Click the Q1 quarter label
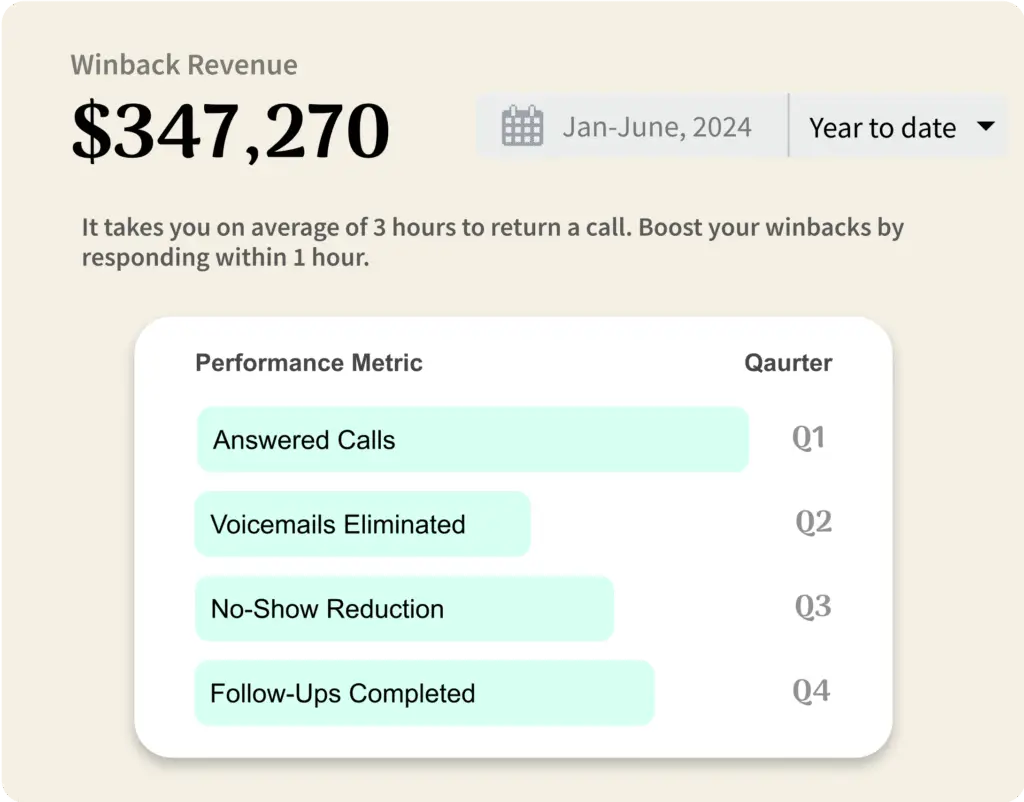The width and height of the screenshot is (1024, 802). click(809, 438)
